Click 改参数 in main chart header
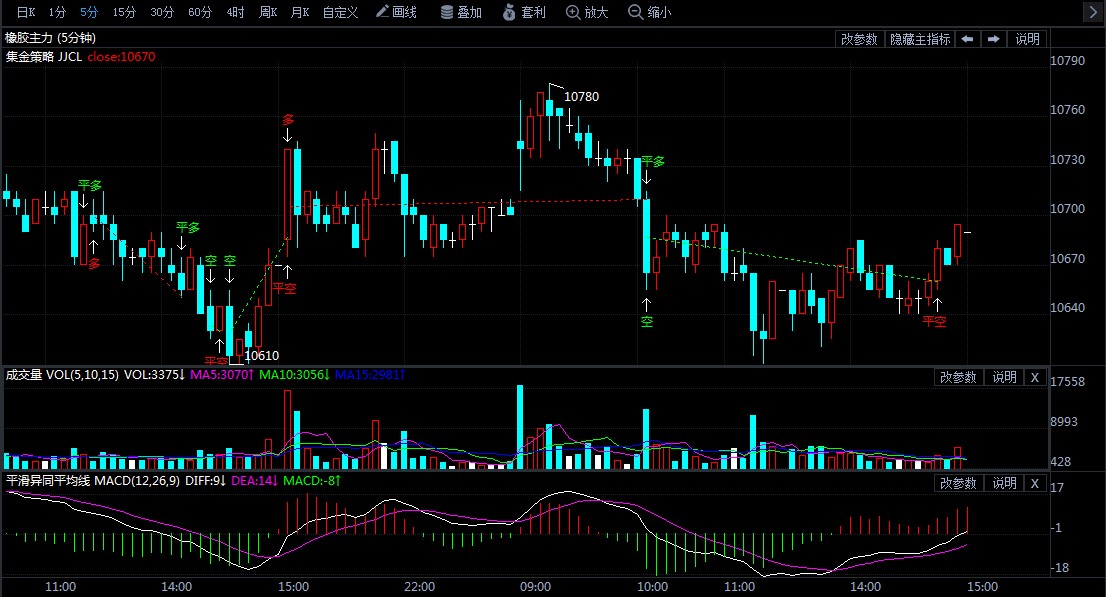The height and width of the screenshot is (597, 1106). (859, 39)
